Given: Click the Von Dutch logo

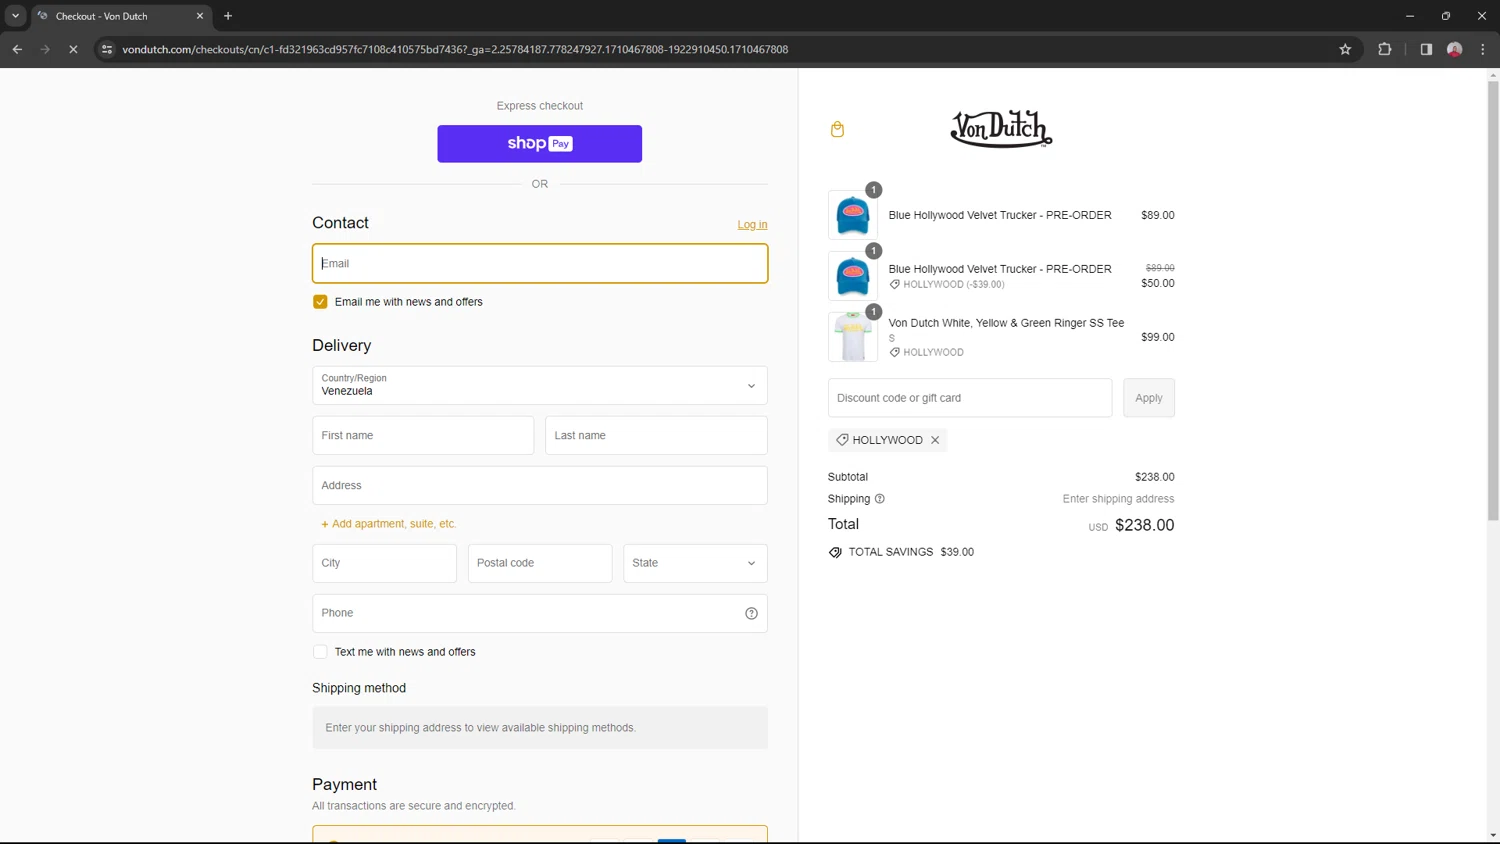Looking at the screenshot, I should pos(1001,129).
